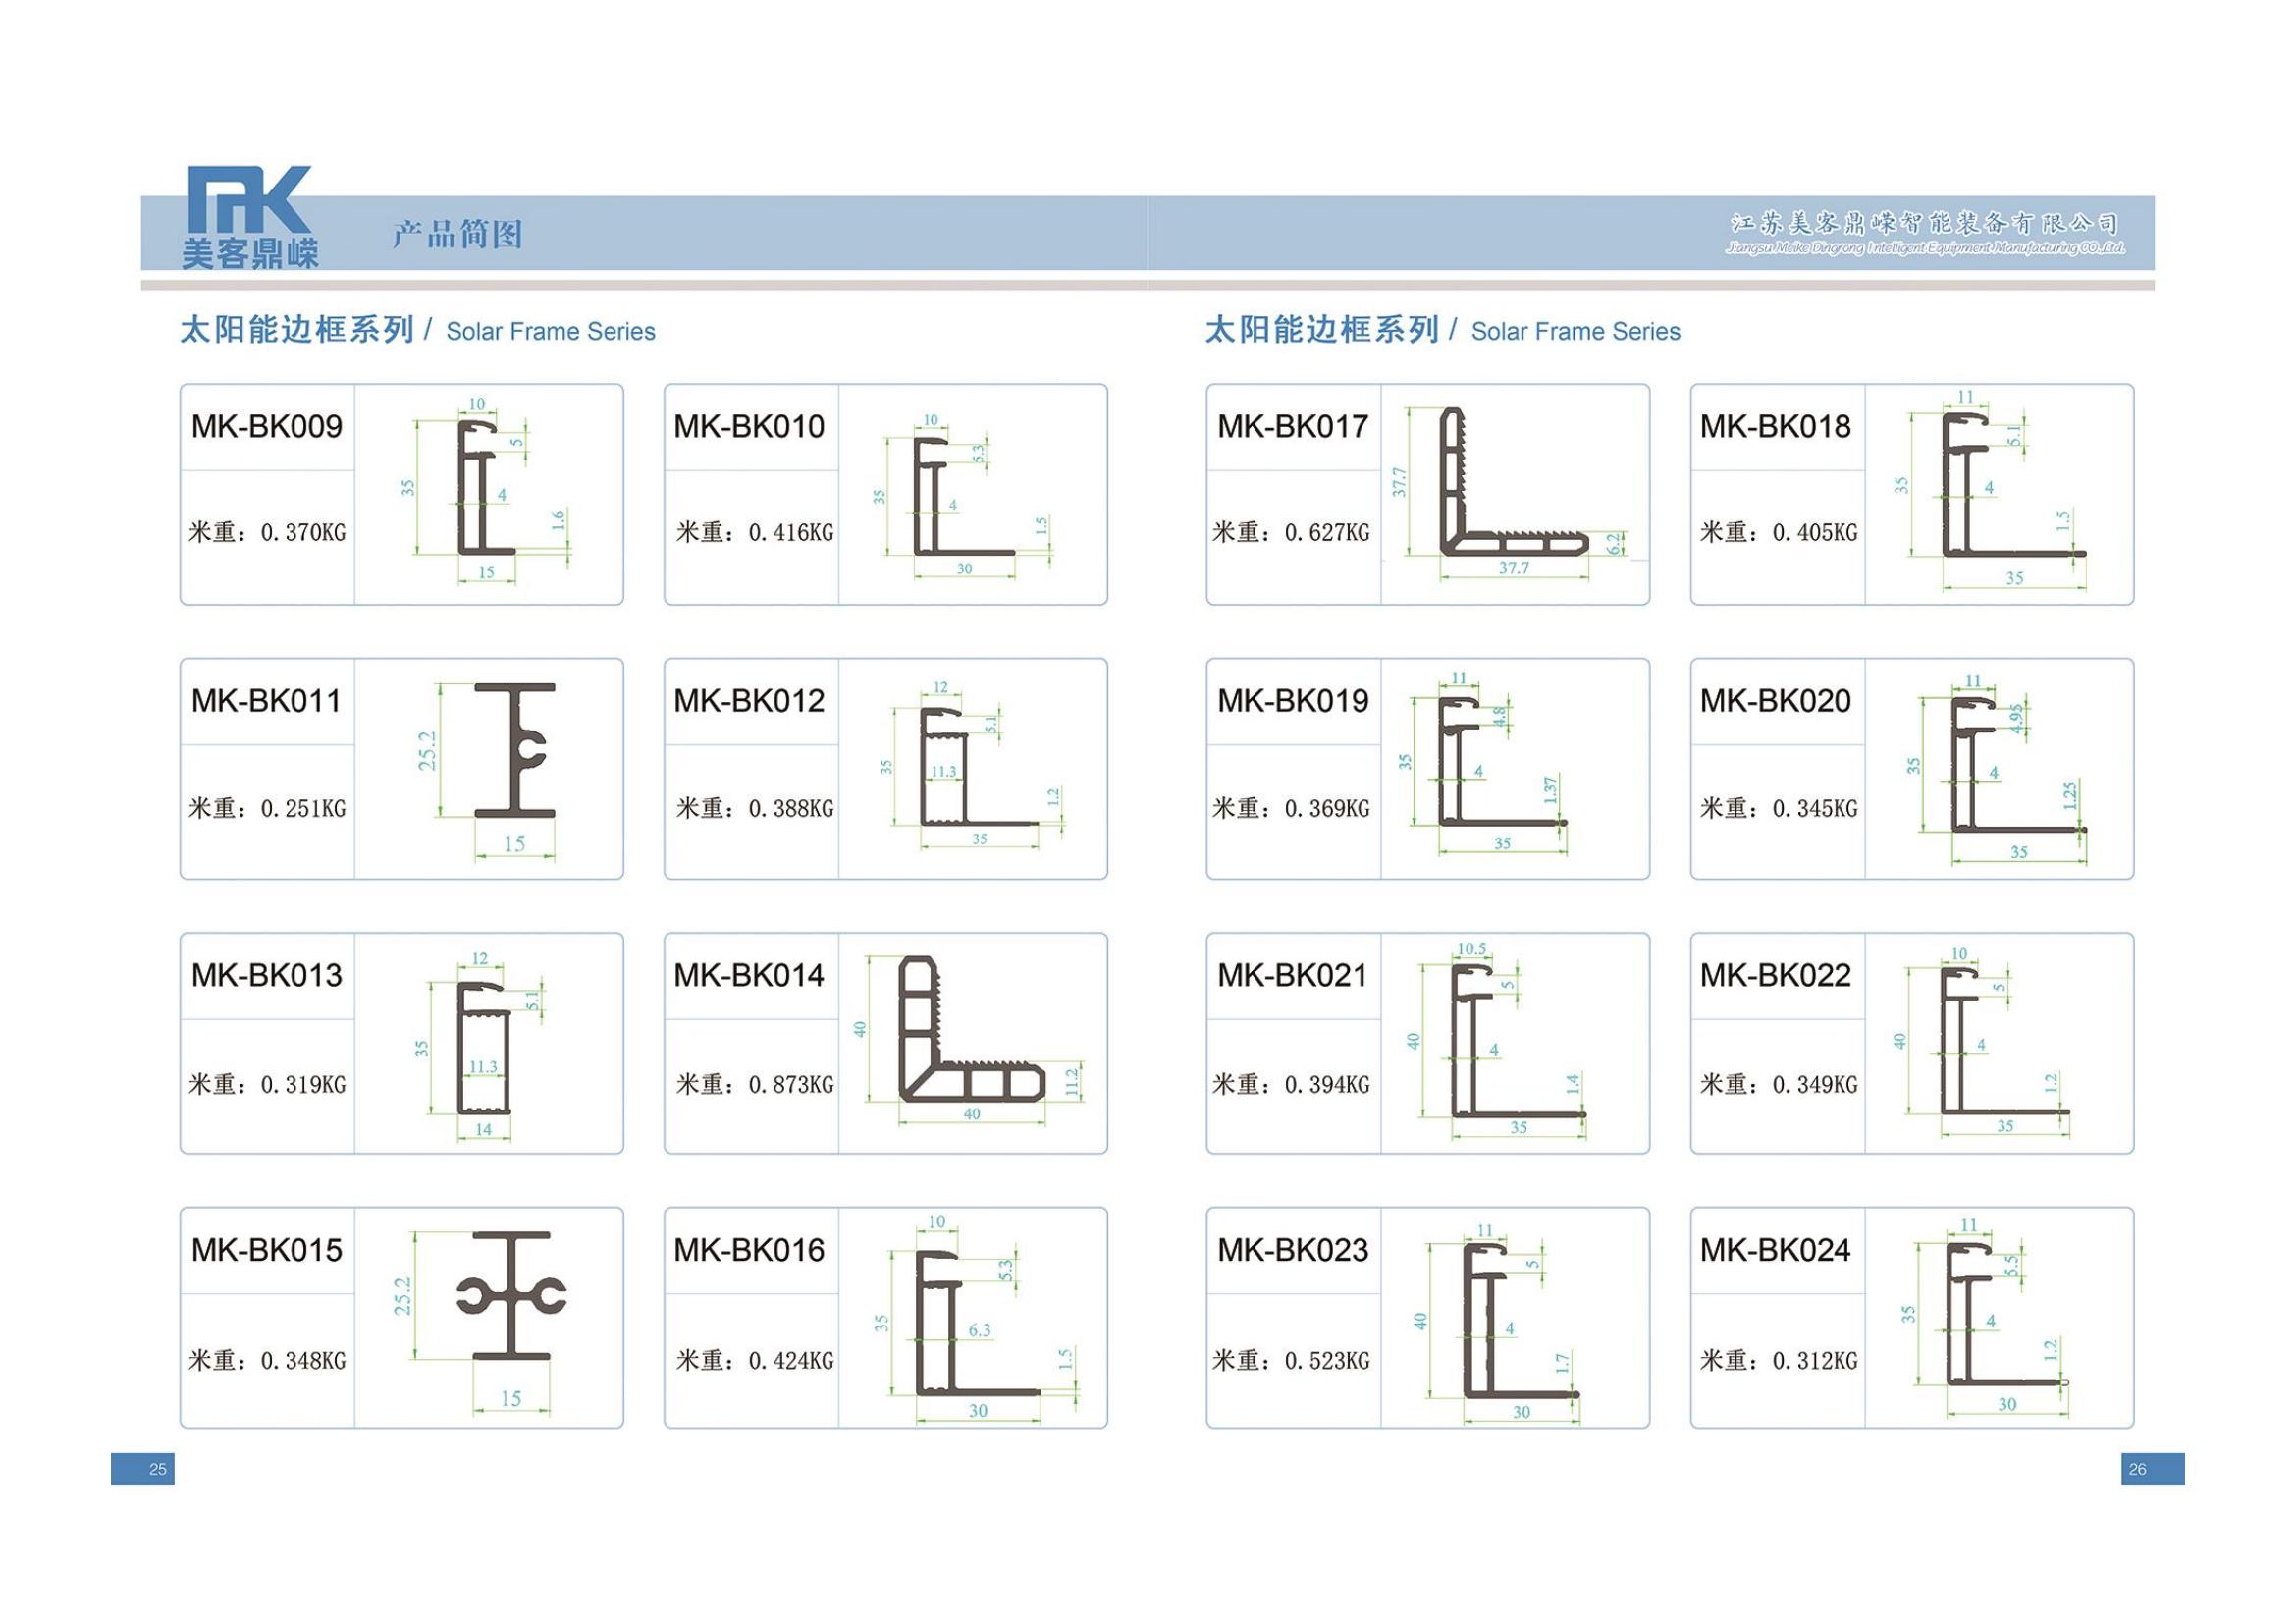Screen dimensions: 2296x1624
Task: Click the 产品简图 header title
Action: coord(457,234)
